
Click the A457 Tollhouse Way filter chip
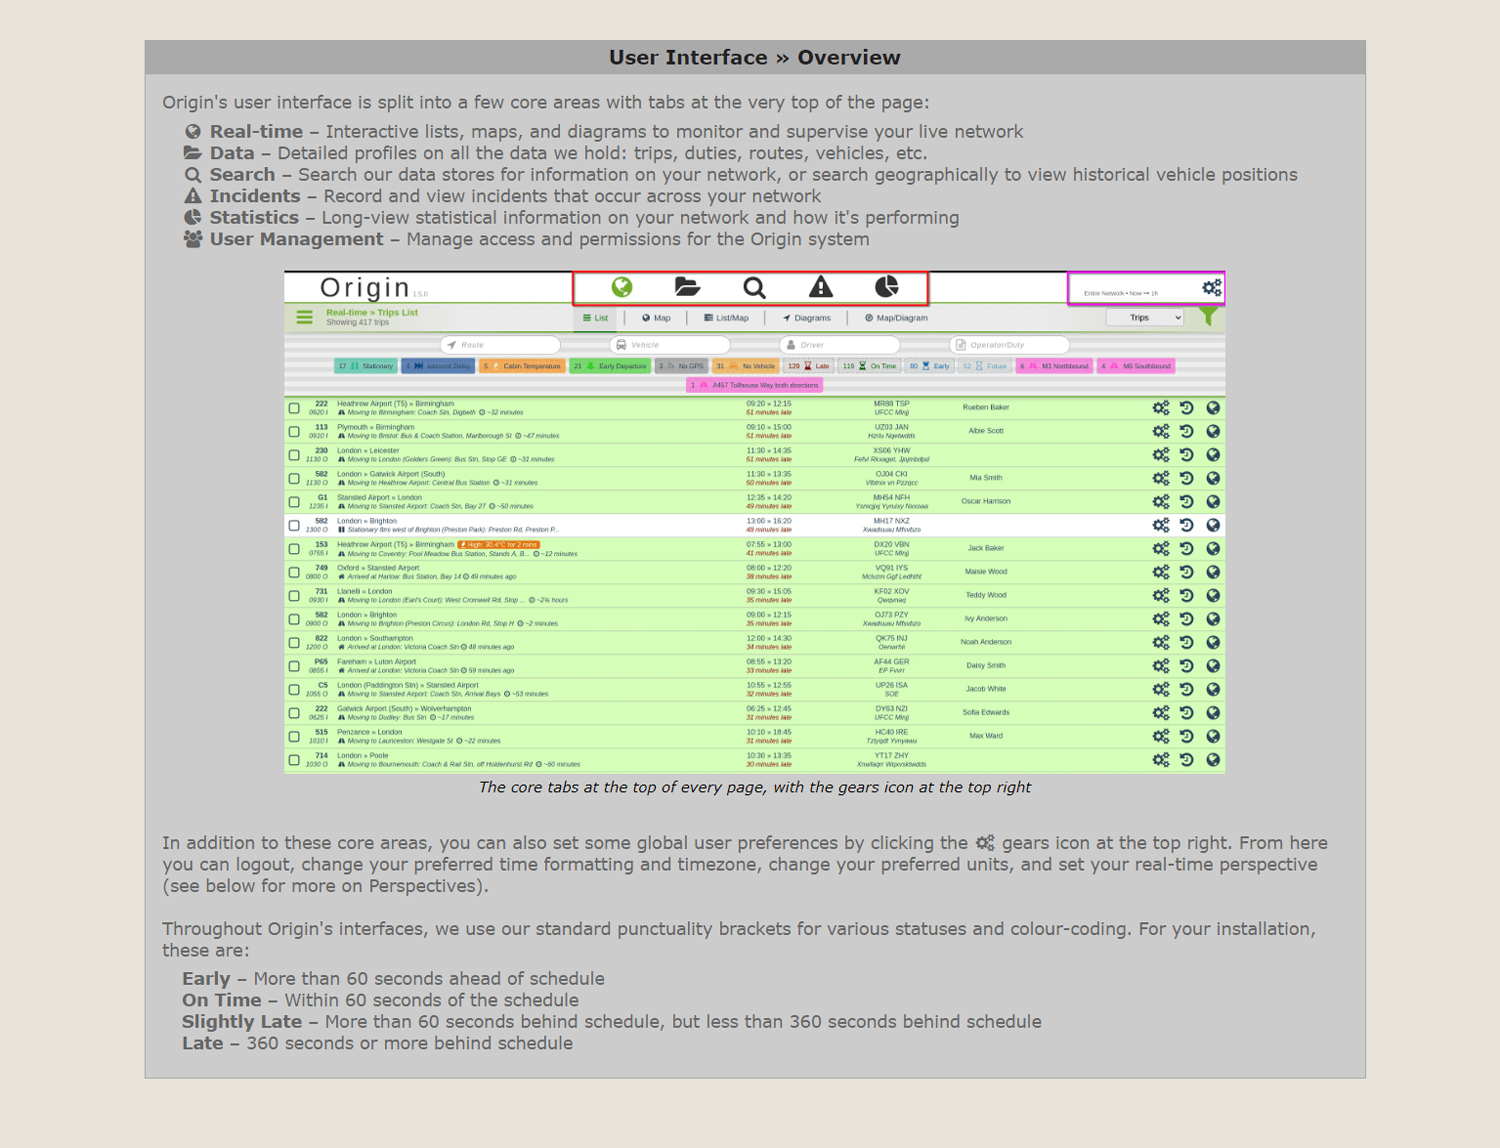[755, 385]
